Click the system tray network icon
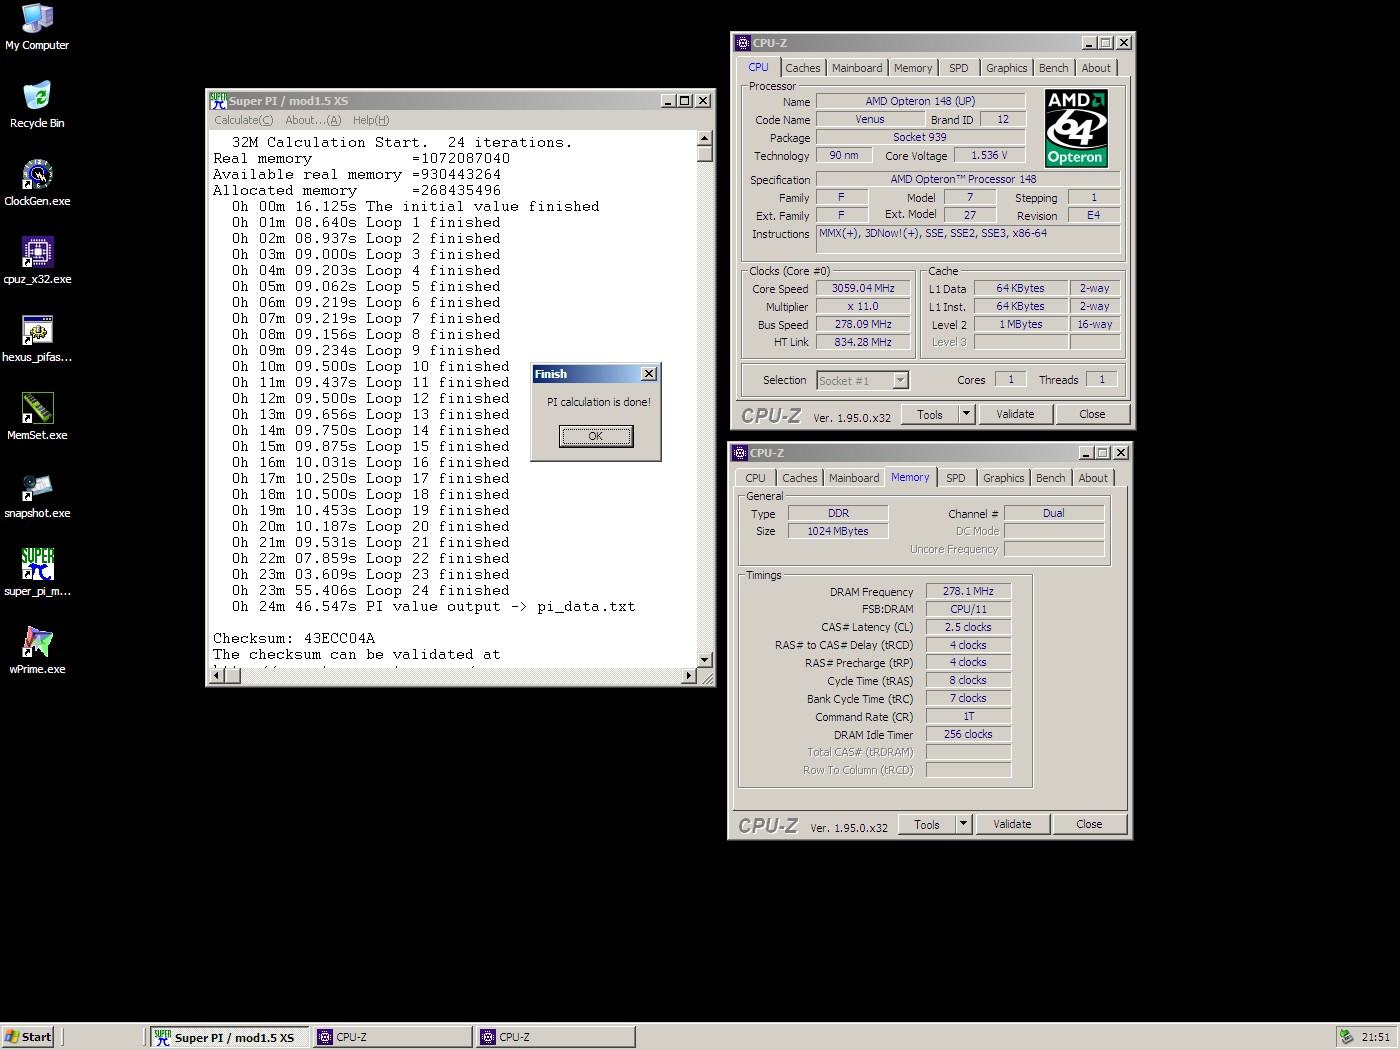The image size is (1400, 1050). click(x=1347, y=1037)
